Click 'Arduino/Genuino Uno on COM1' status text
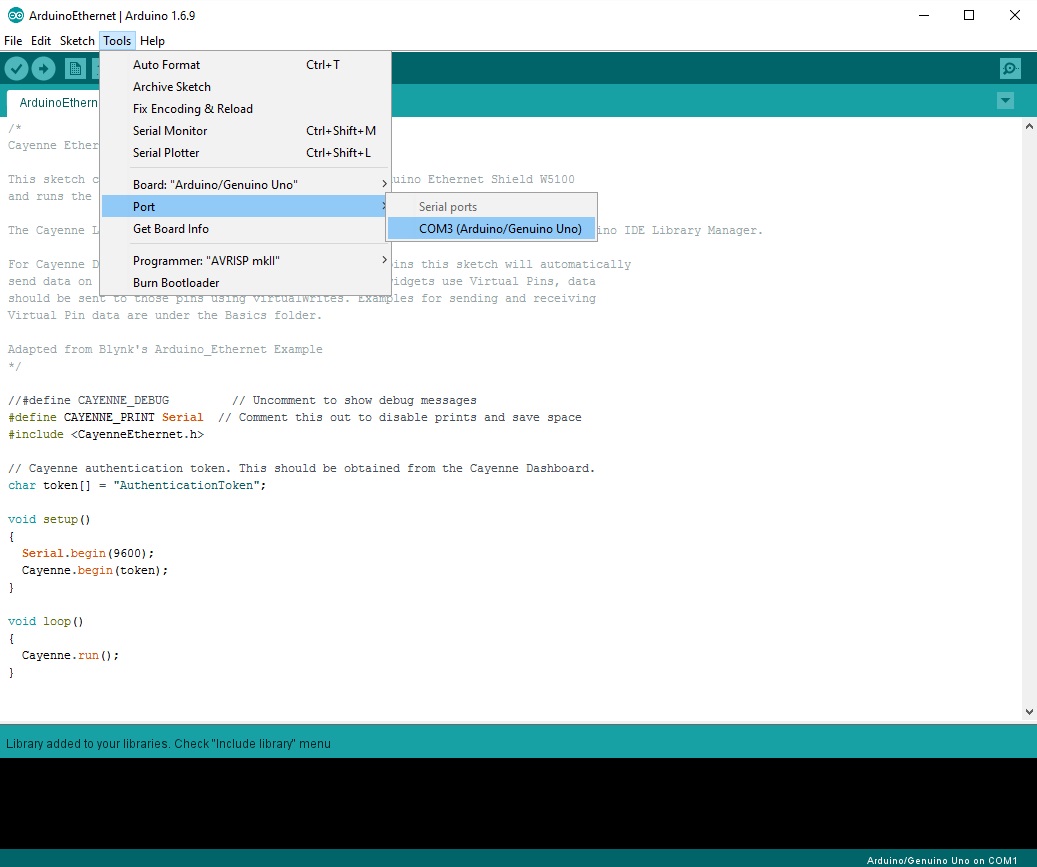This screenshot has width=1037, height=867. 942,860
